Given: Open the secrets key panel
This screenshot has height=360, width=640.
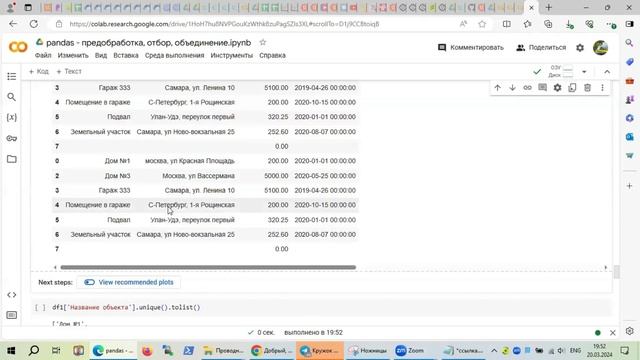Looking at the screenshot, I should (x=12, y=138).
